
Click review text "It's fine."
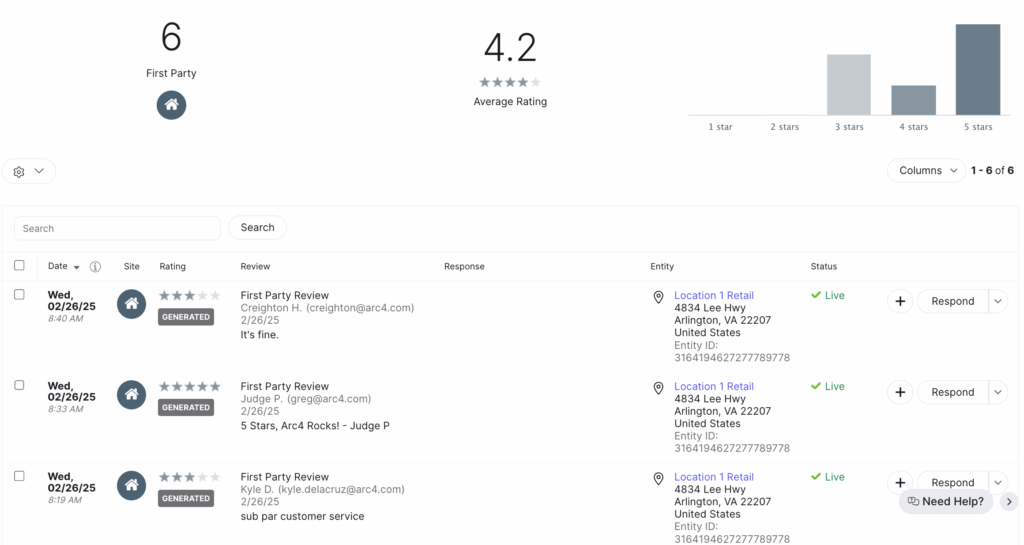[259, 335]
